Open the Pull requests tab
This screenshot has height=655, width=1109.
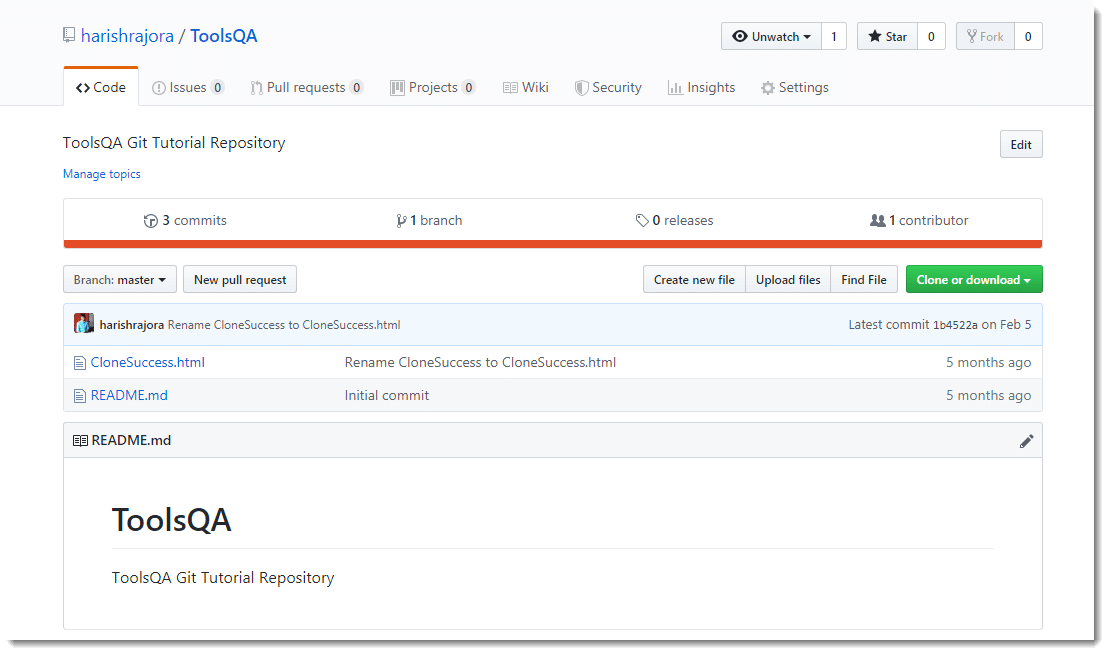(306, 88)
